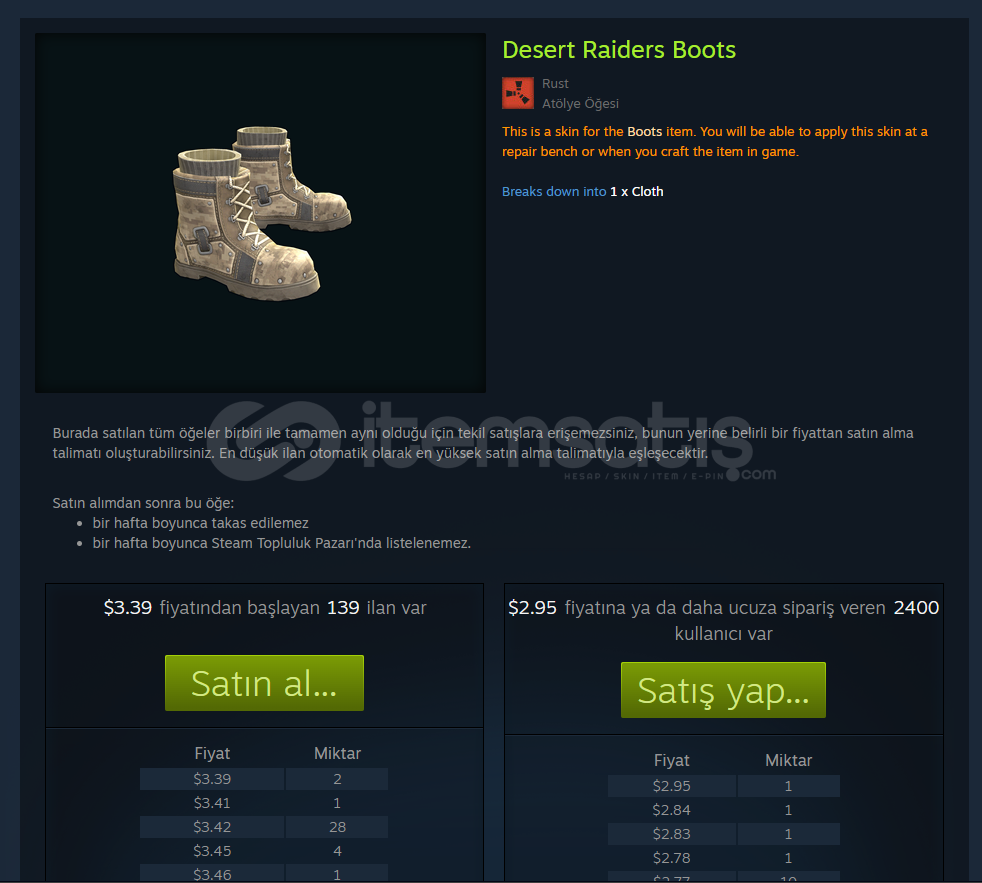Viewport: 982px width, 883px height.
Task: Click the $3.39 starting price in the summary
Action: pos(128,607)
